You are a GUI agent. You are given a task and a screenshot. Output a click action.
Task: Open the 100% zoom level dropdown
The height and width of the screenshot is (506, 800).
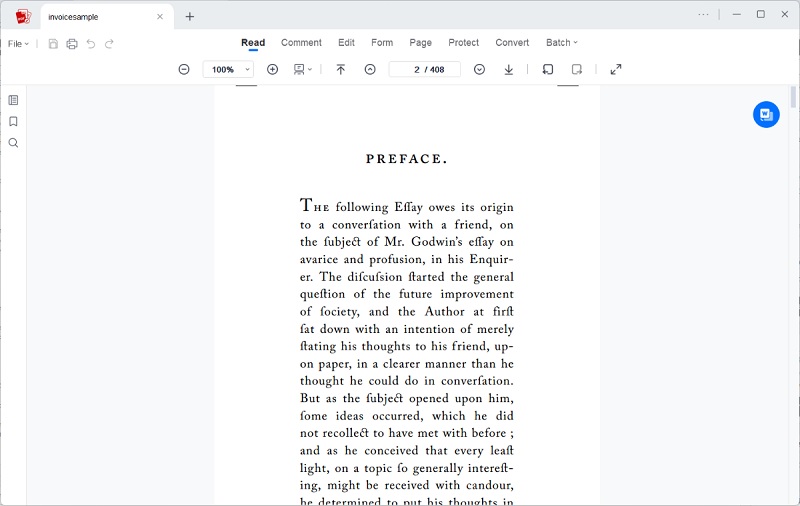(228, 69)
